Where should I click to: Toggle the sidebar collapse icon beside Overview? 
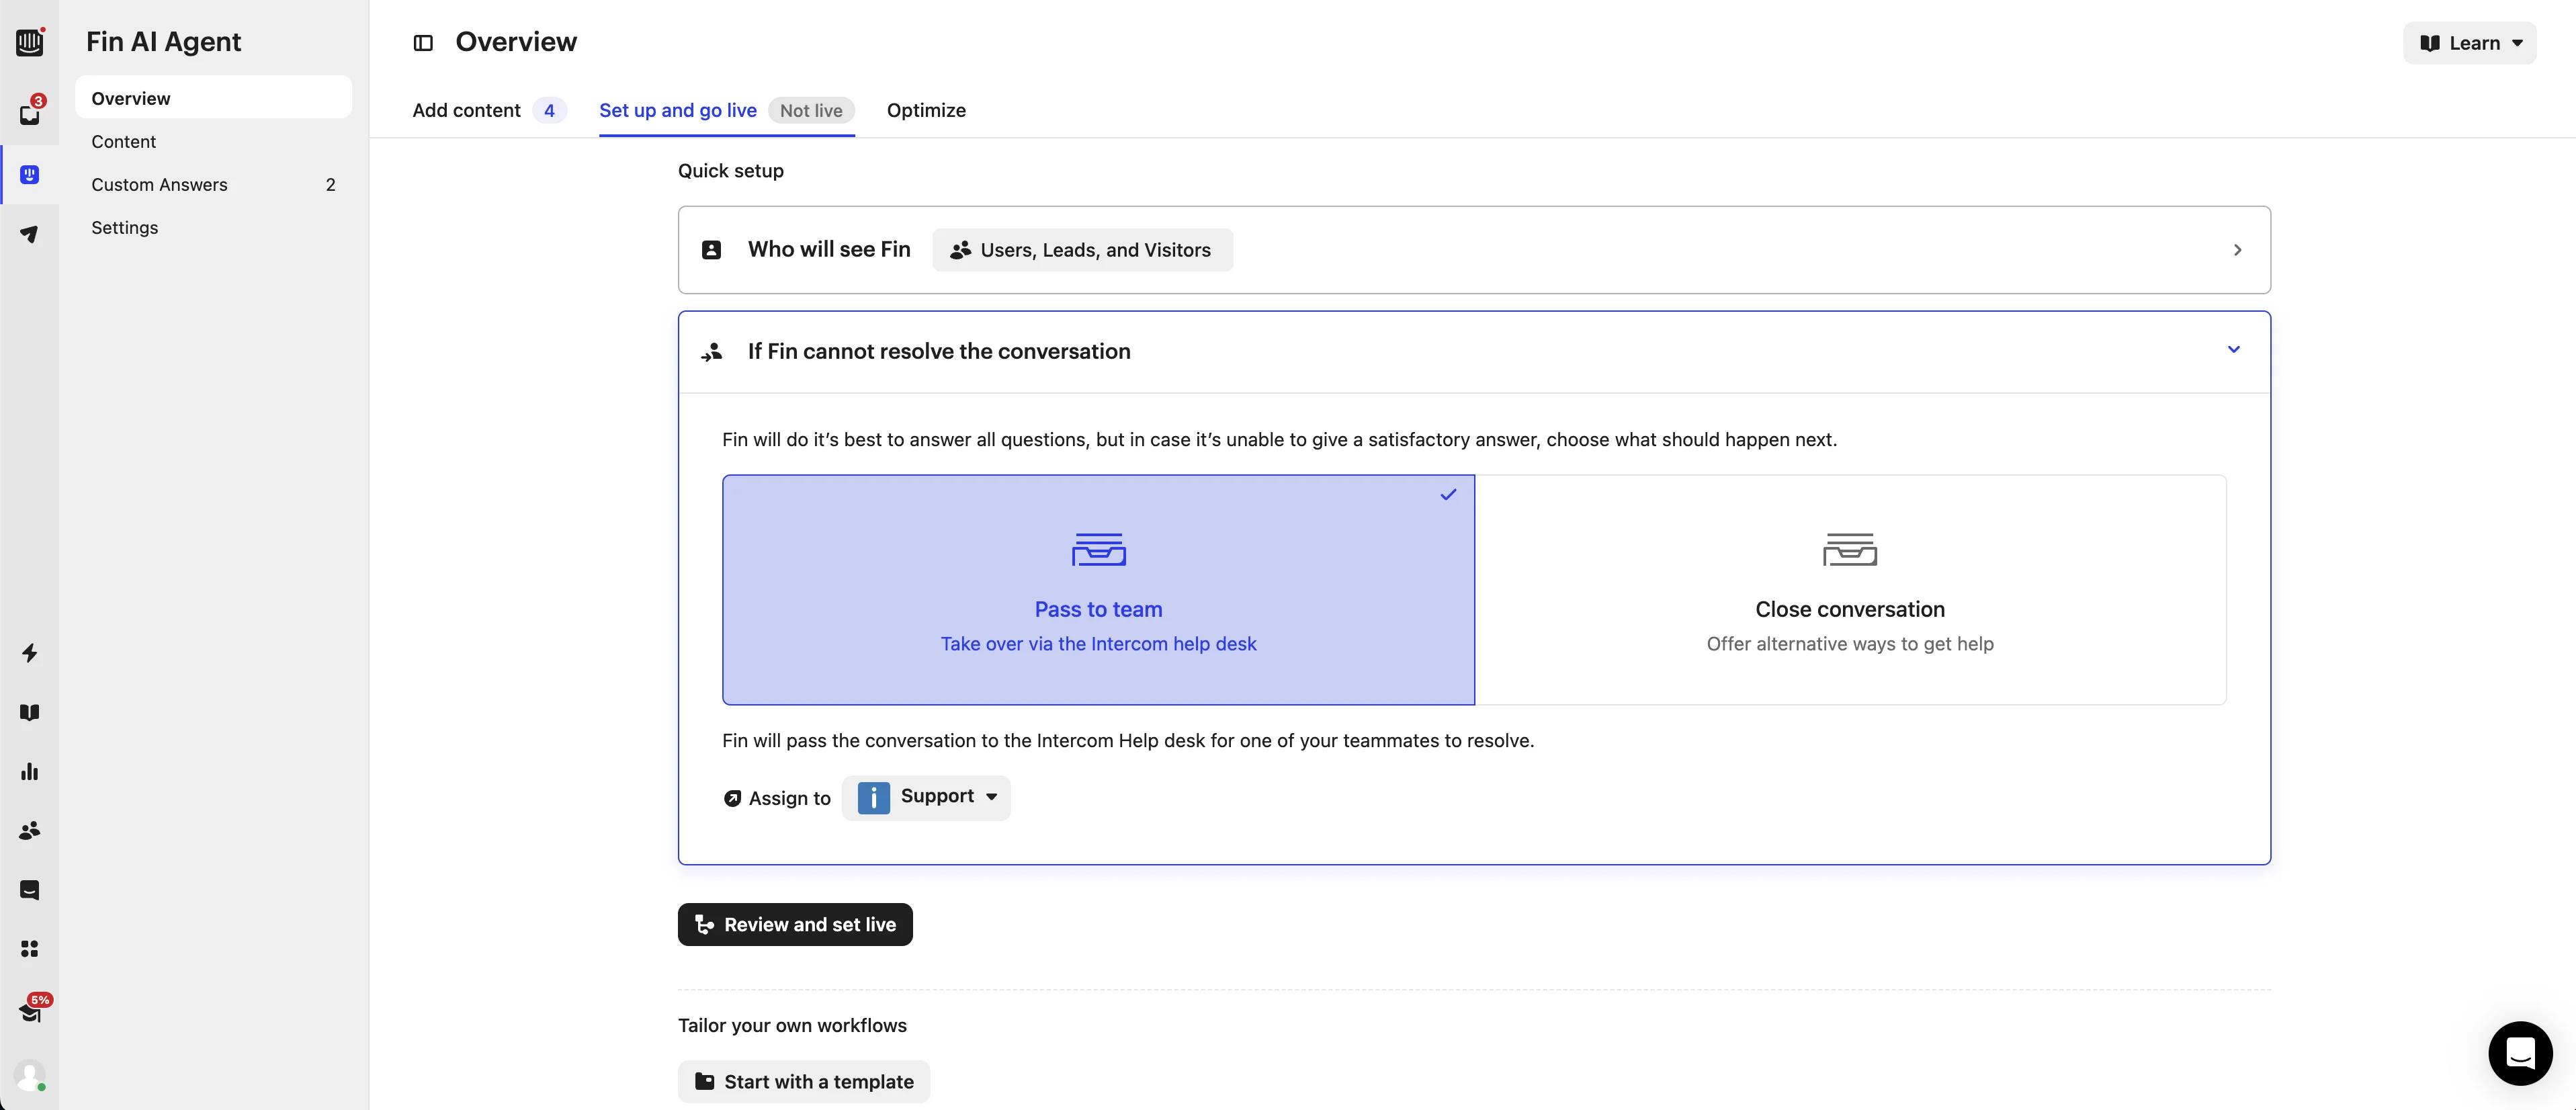[x=423, y=43]
